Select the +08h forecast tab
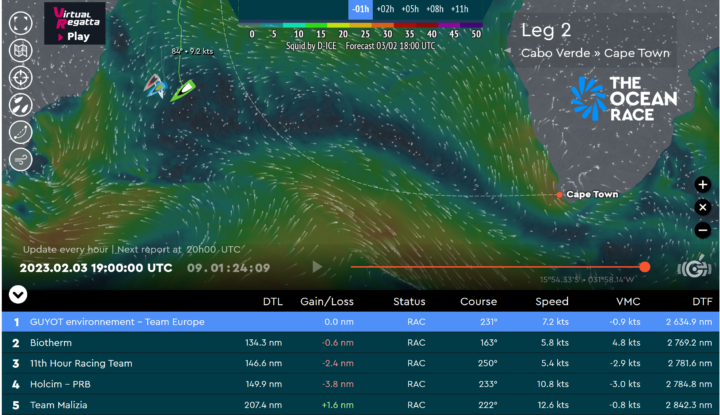Image resolution: width=720 pixels, height=415 pixels. click(x=435, y=9)
